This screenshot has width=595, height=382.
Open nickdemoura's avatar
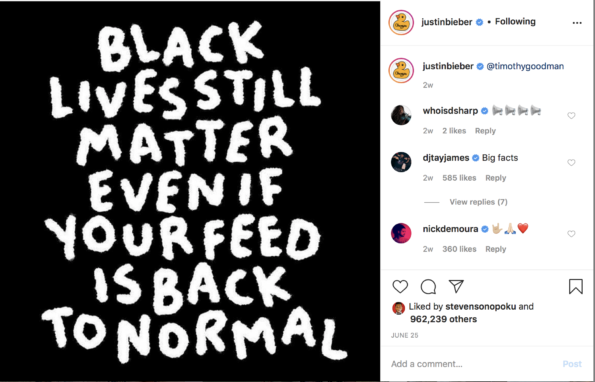coord(401,233)
